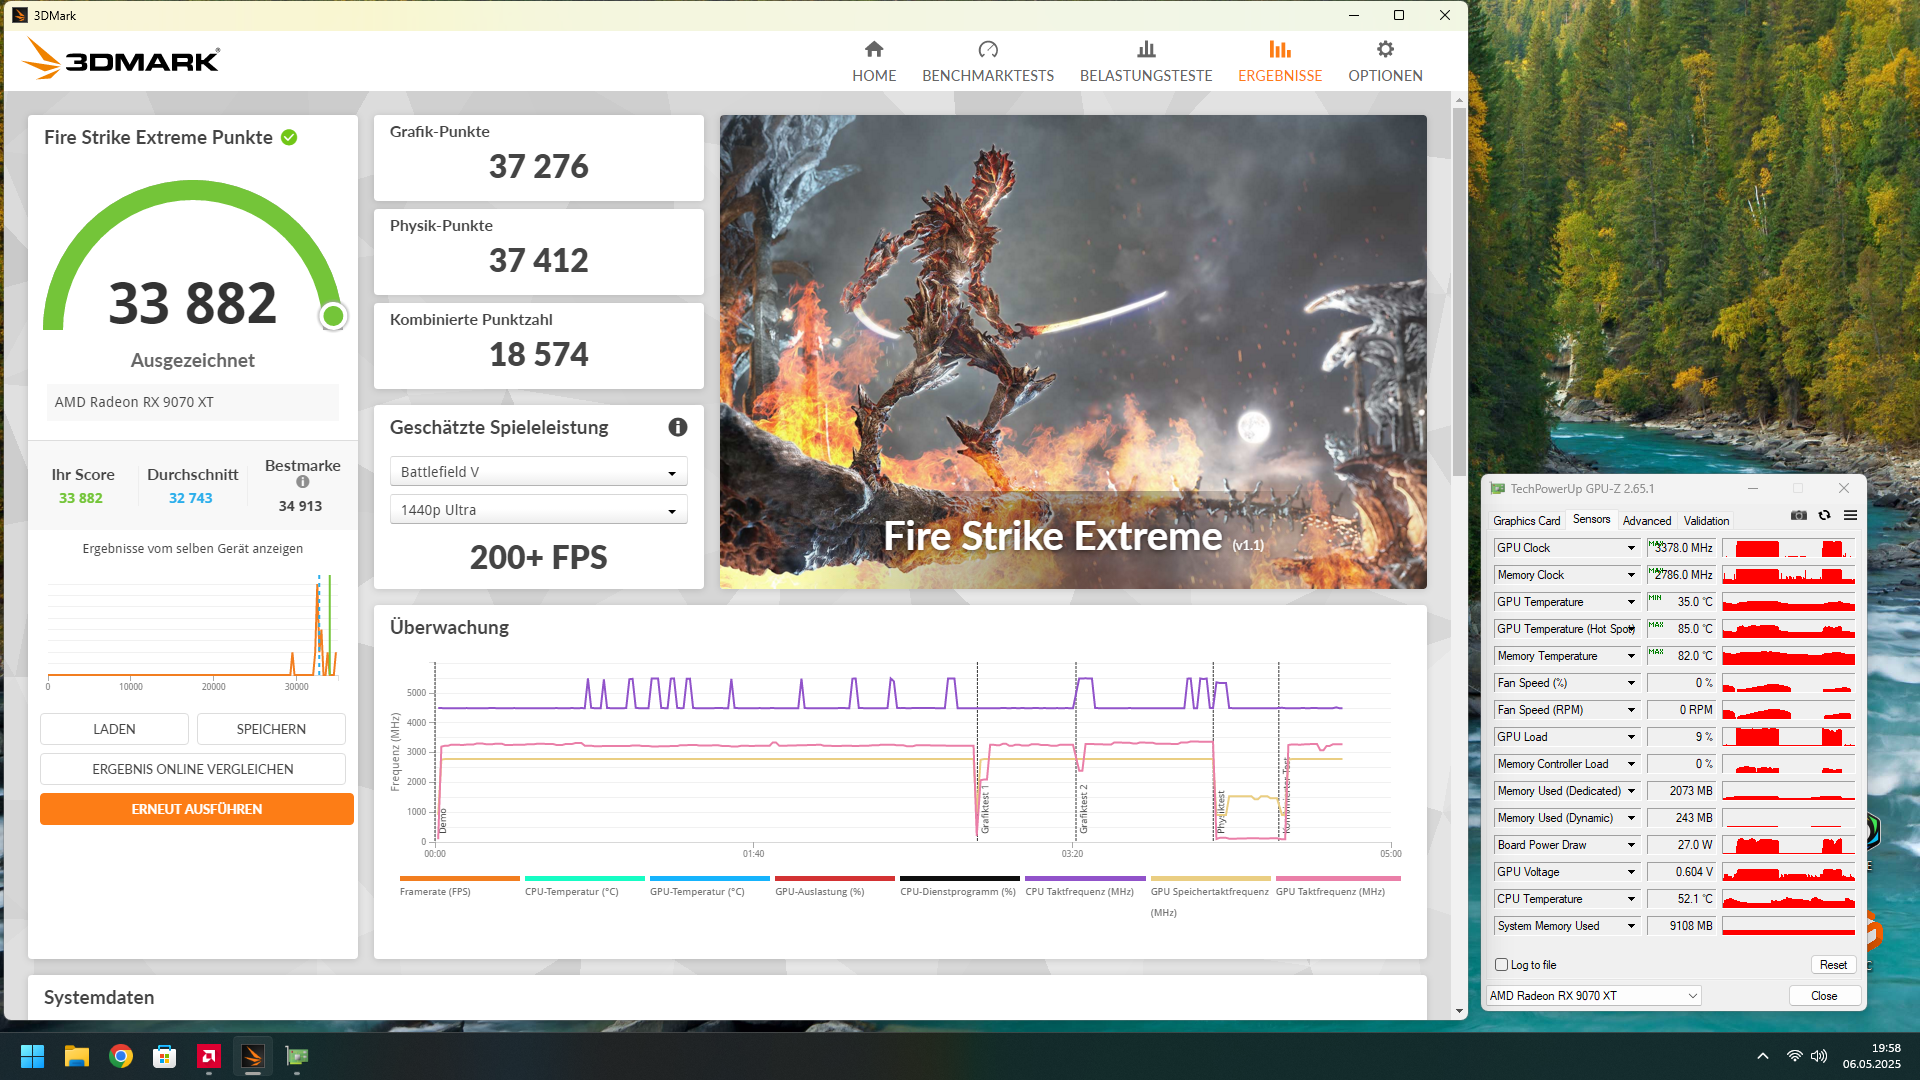Open AMD Software from the taskbar

(209, 1056)
